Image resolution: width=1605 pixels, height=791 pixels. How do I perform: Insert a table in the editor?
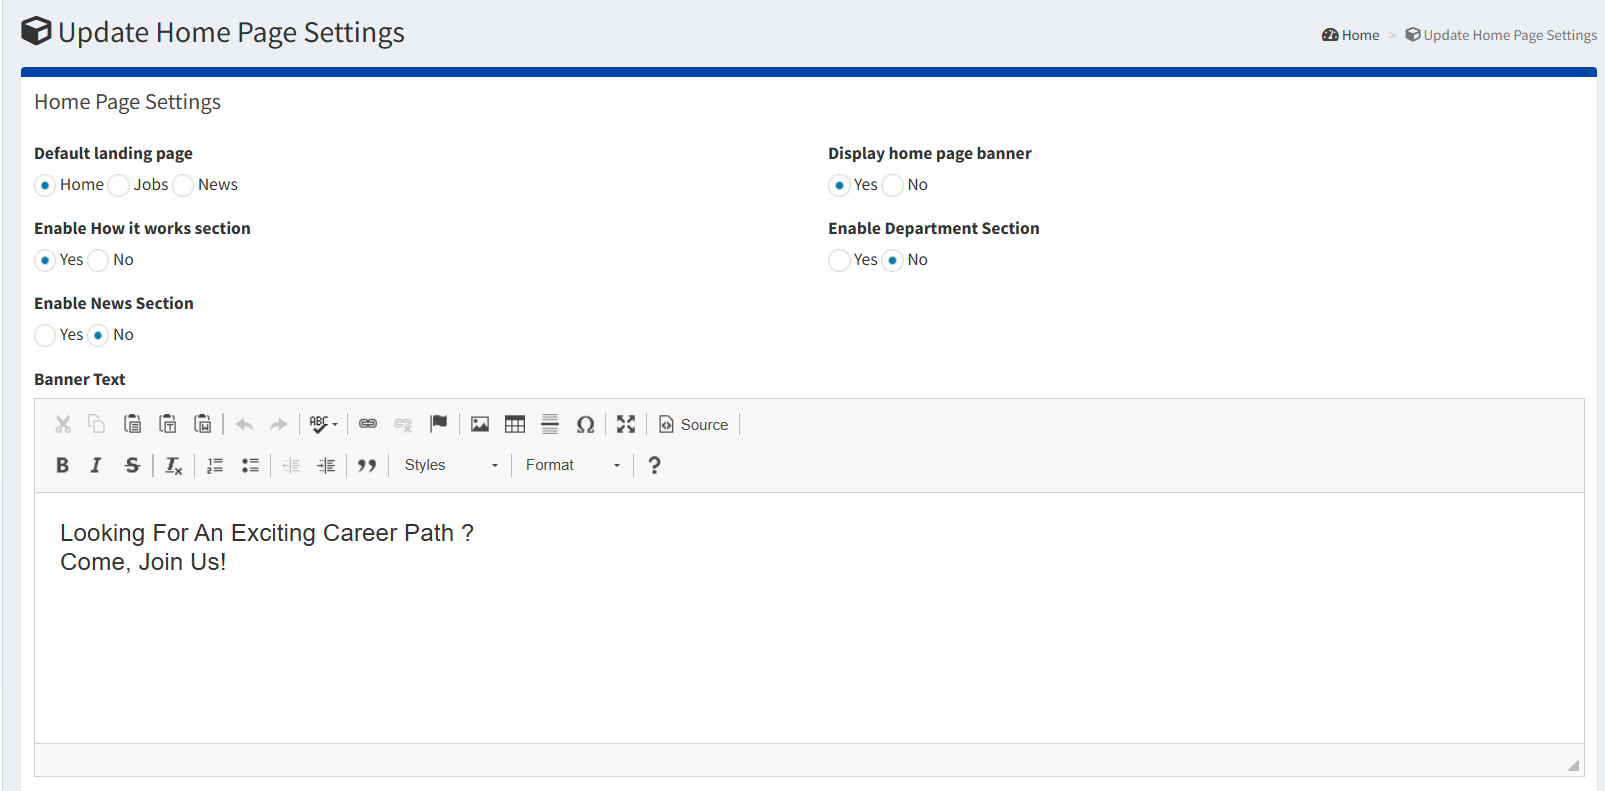pyautogui.click(x=515, y=424)
